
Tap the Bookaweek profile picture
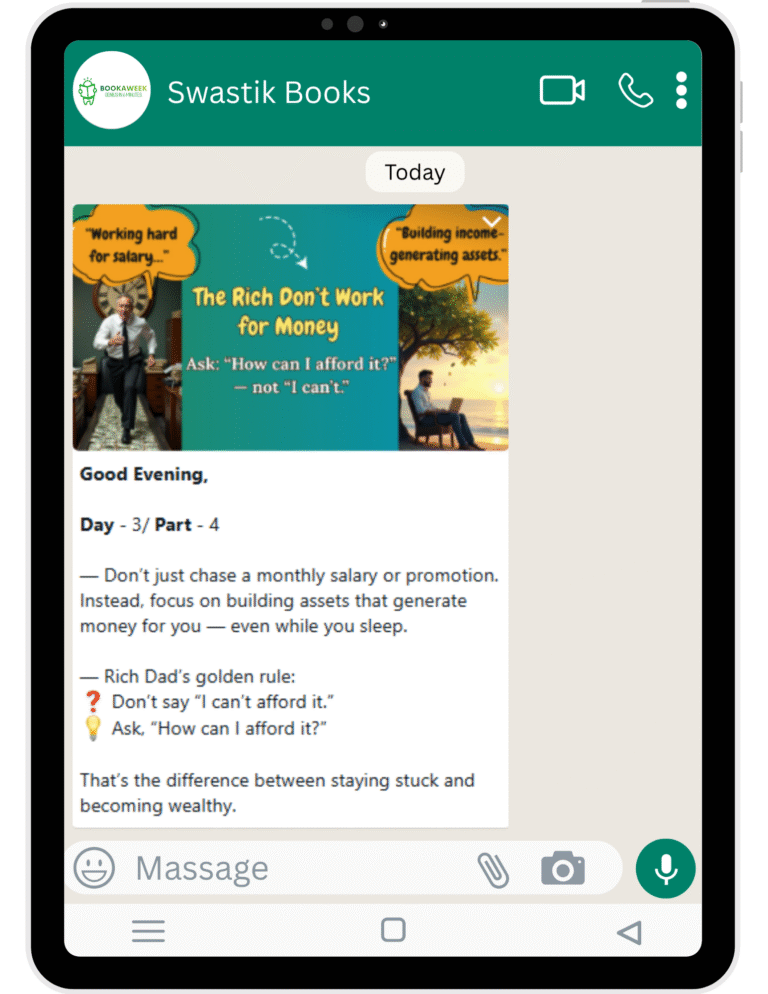click(112, 91)
